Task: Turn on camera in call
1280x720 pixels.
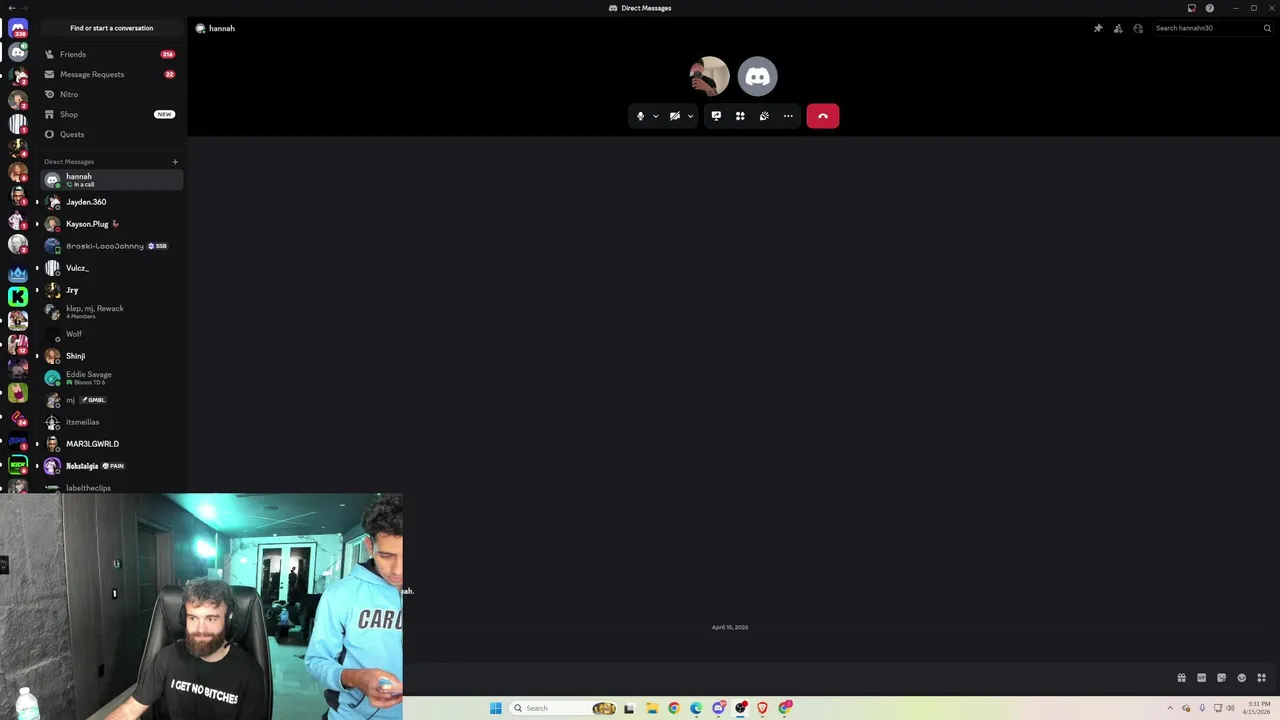Action: click(x=675, y=116)
